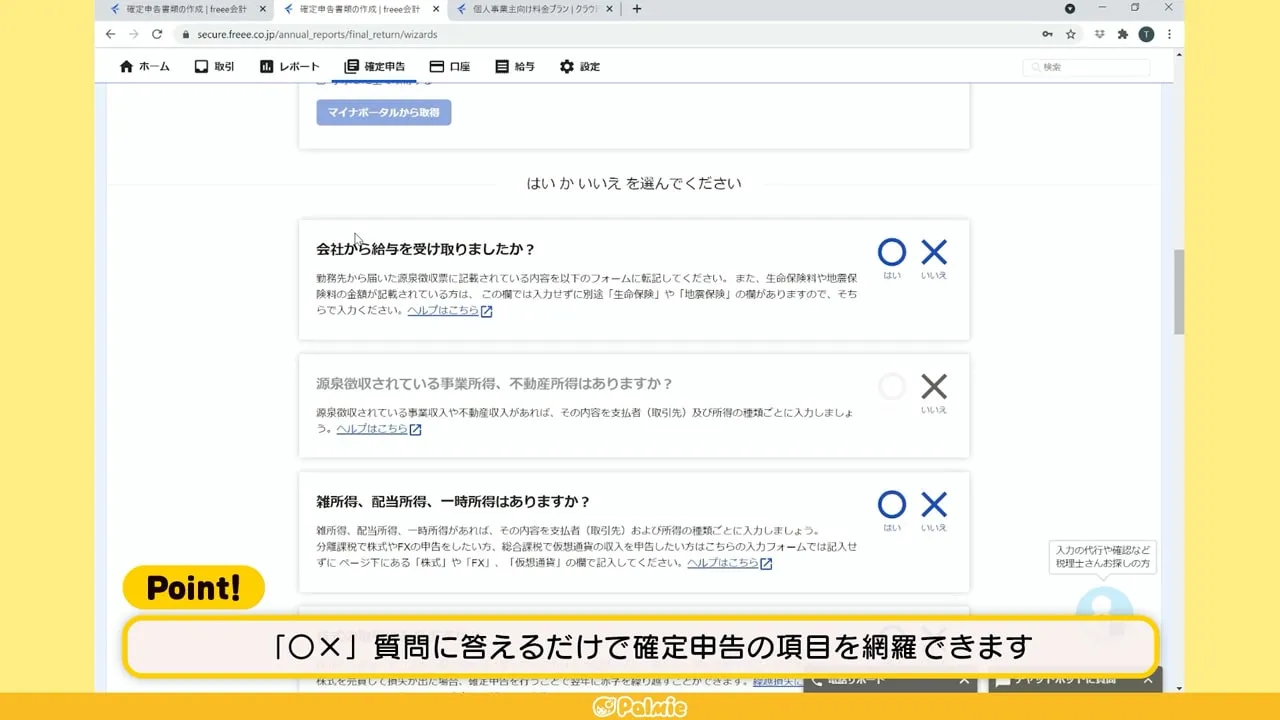Collapse the チャットボットに質問 panel
The height and width of the screenshot is (720, 1280).
[x=1148, y=680]
